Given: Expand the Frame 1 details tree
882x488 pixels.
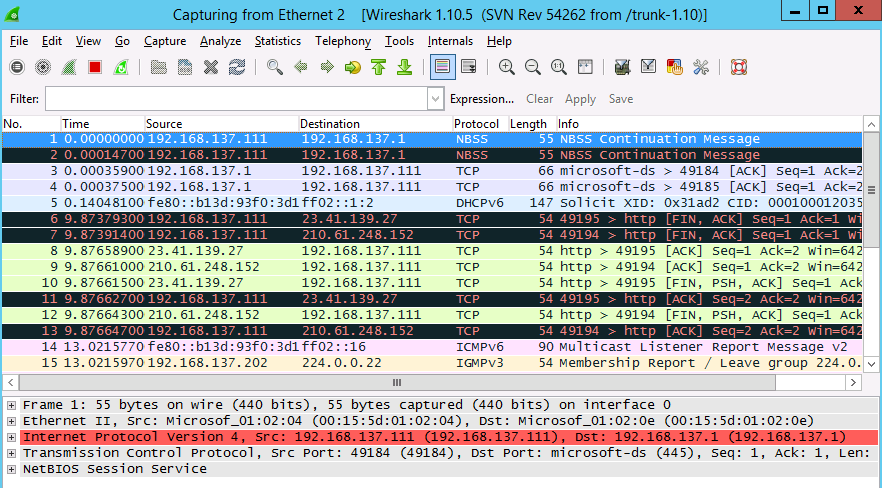Looking at the screenshot, I should point(11,405).
